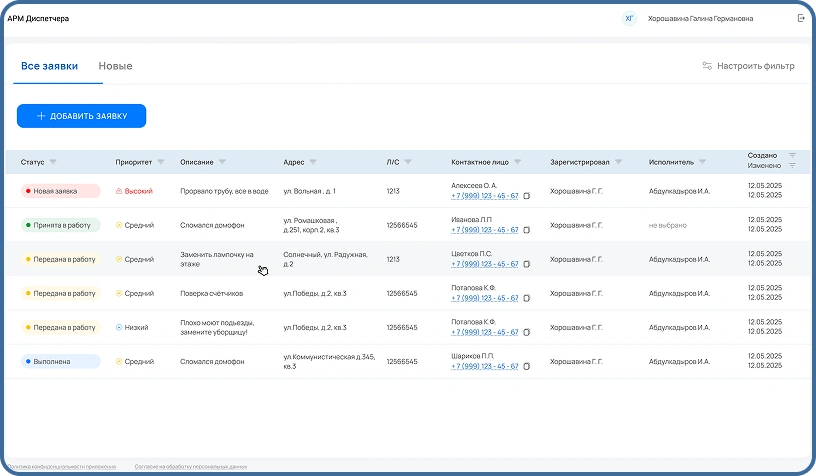Screen dimensions: 816x476
Task: Click Потапова К.Ф. phone link in Поверка счётчиков row
Action: click(484, 299)
